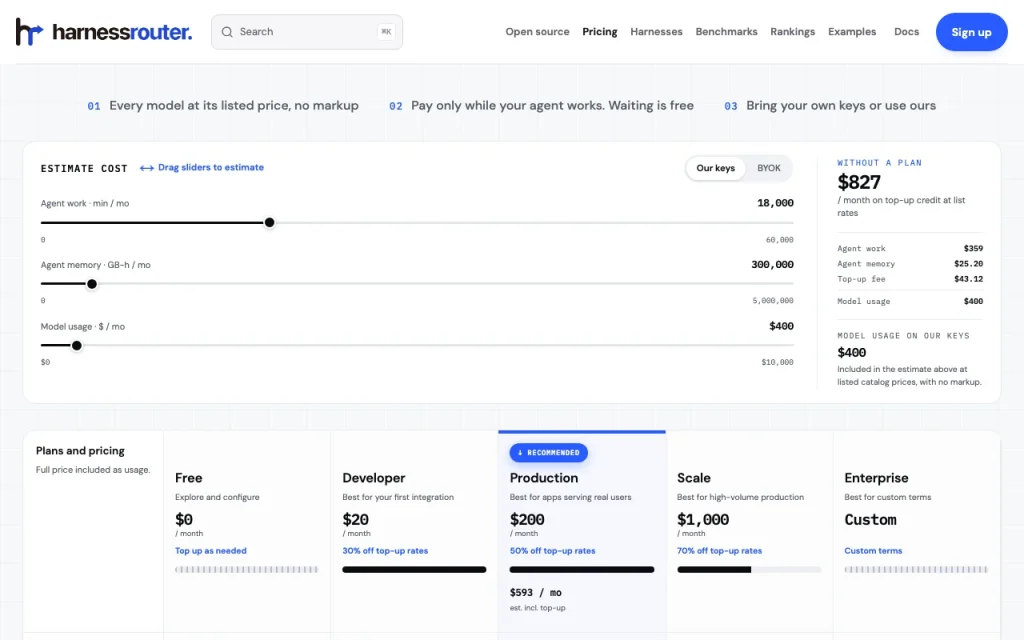The width and height of the screenshot is (1024, 640).
Task: Open the Open source menu item
Action: point(537,31)
